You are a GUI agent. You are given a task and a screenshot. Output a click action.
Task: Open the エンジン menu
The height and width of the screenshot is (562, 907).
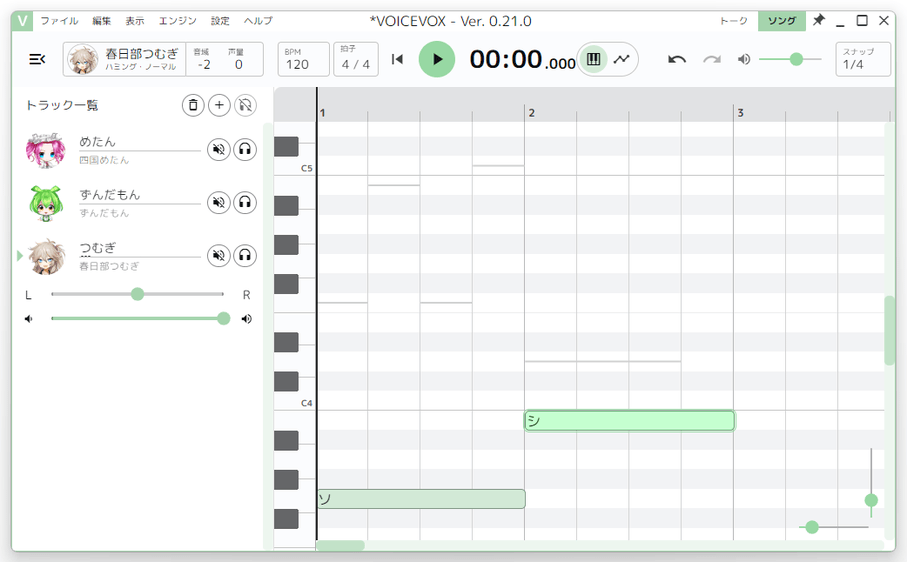(x=178, y=21)
